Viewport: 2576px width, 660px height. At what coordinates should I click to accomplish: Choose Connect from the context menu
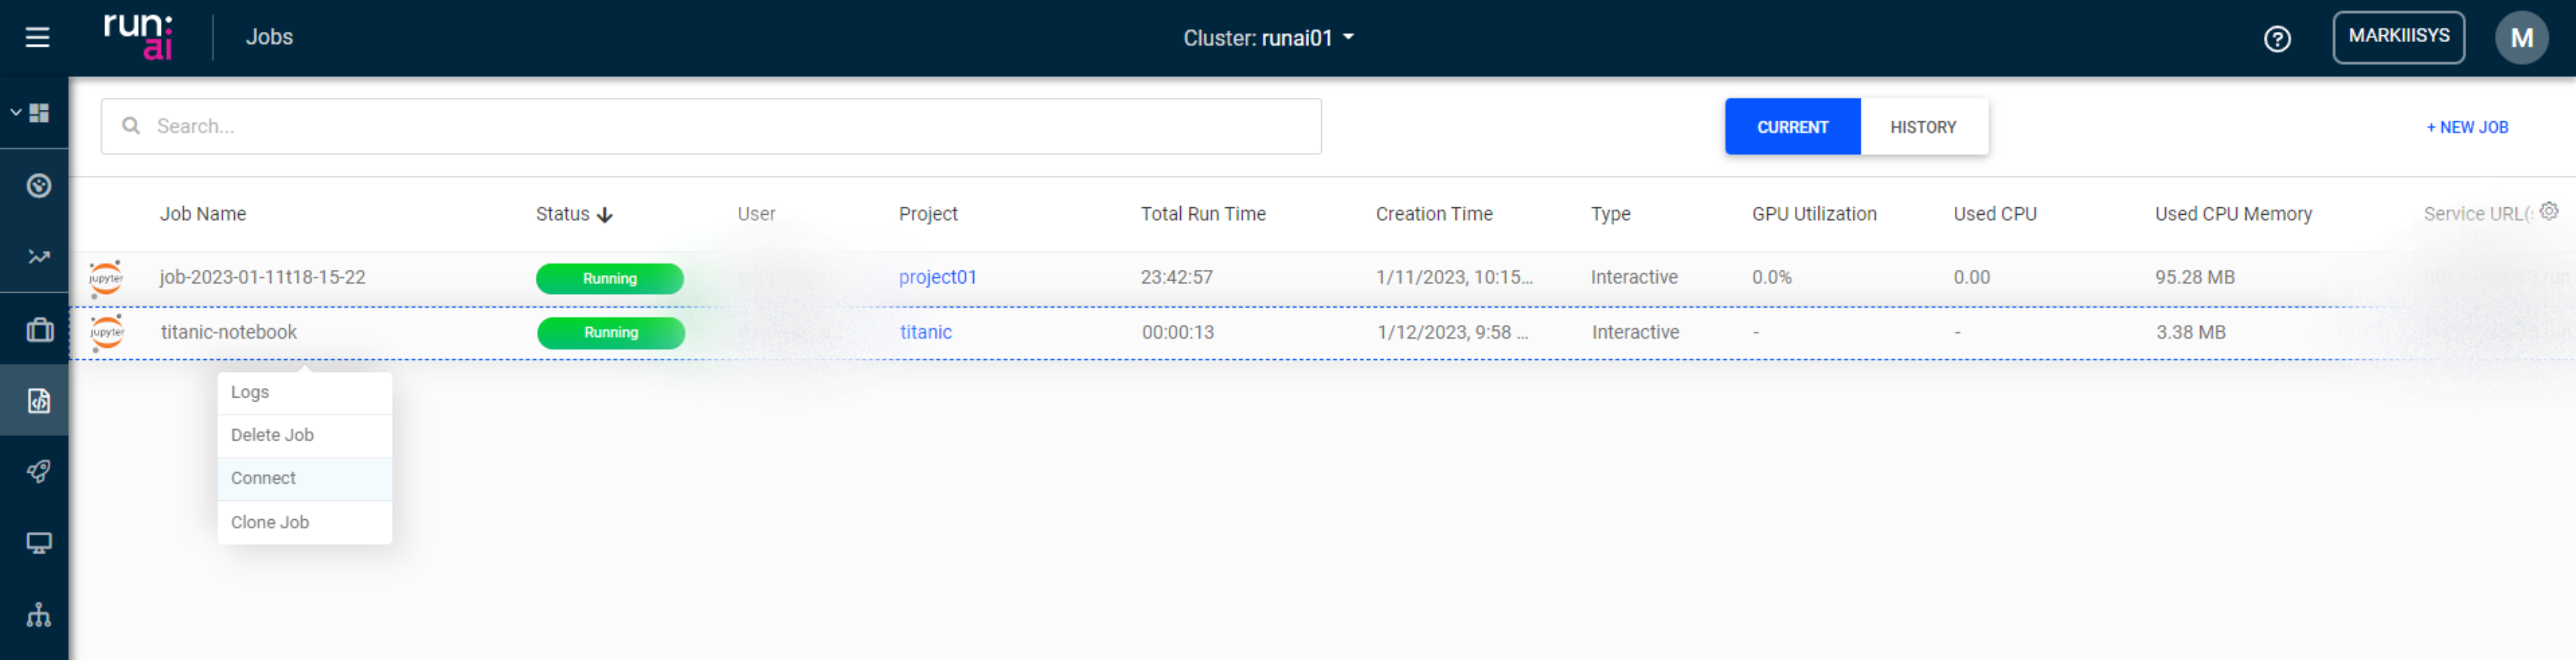pyautogui.click(x=305, y=478)
